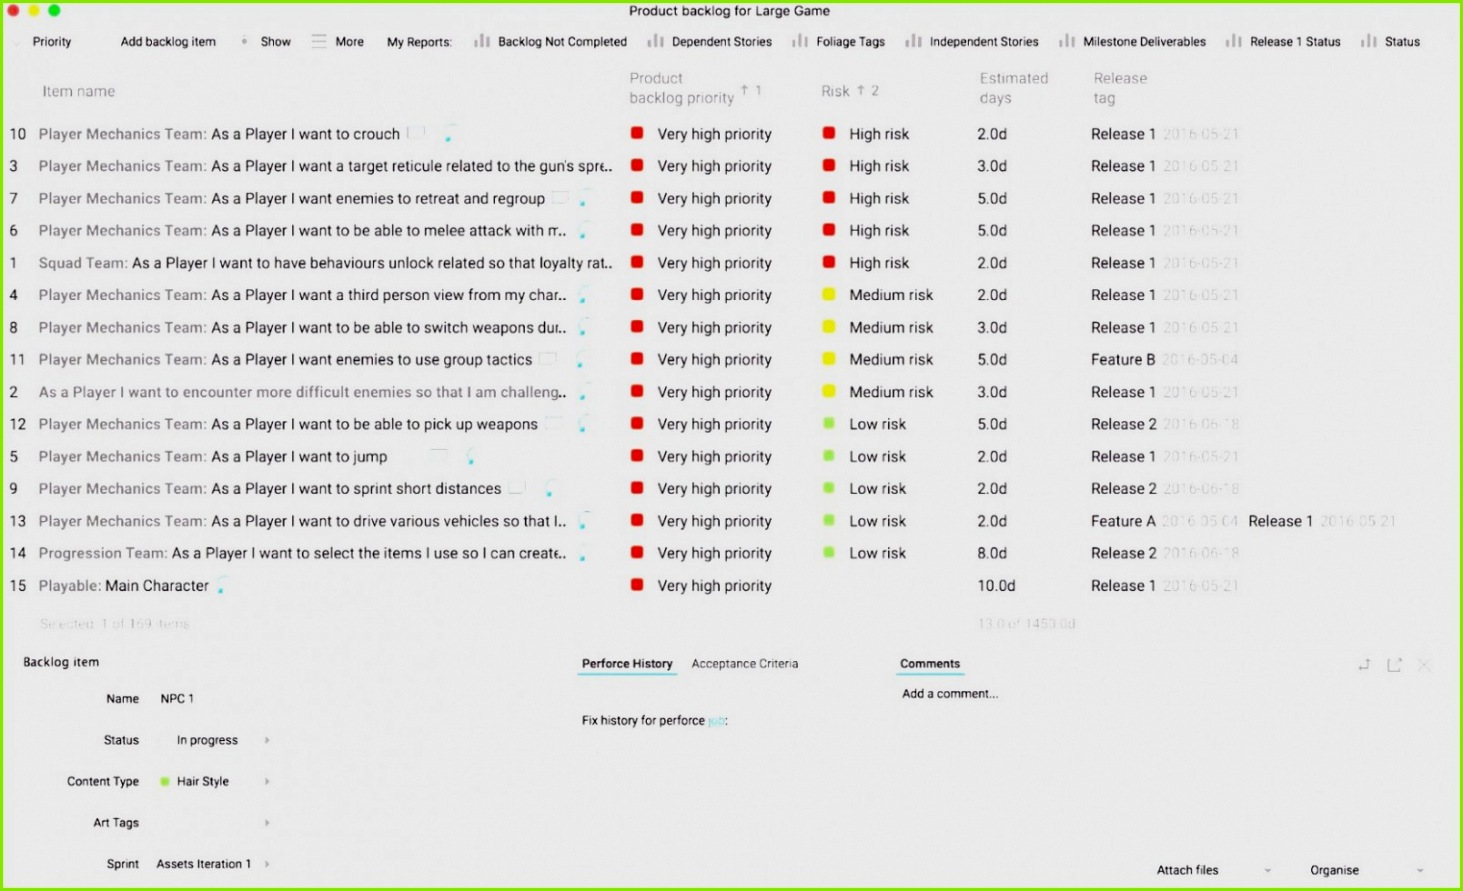The image size is (1463, 891).
Task: Click the hamburger icon beside More
Action: coord(319,41)
